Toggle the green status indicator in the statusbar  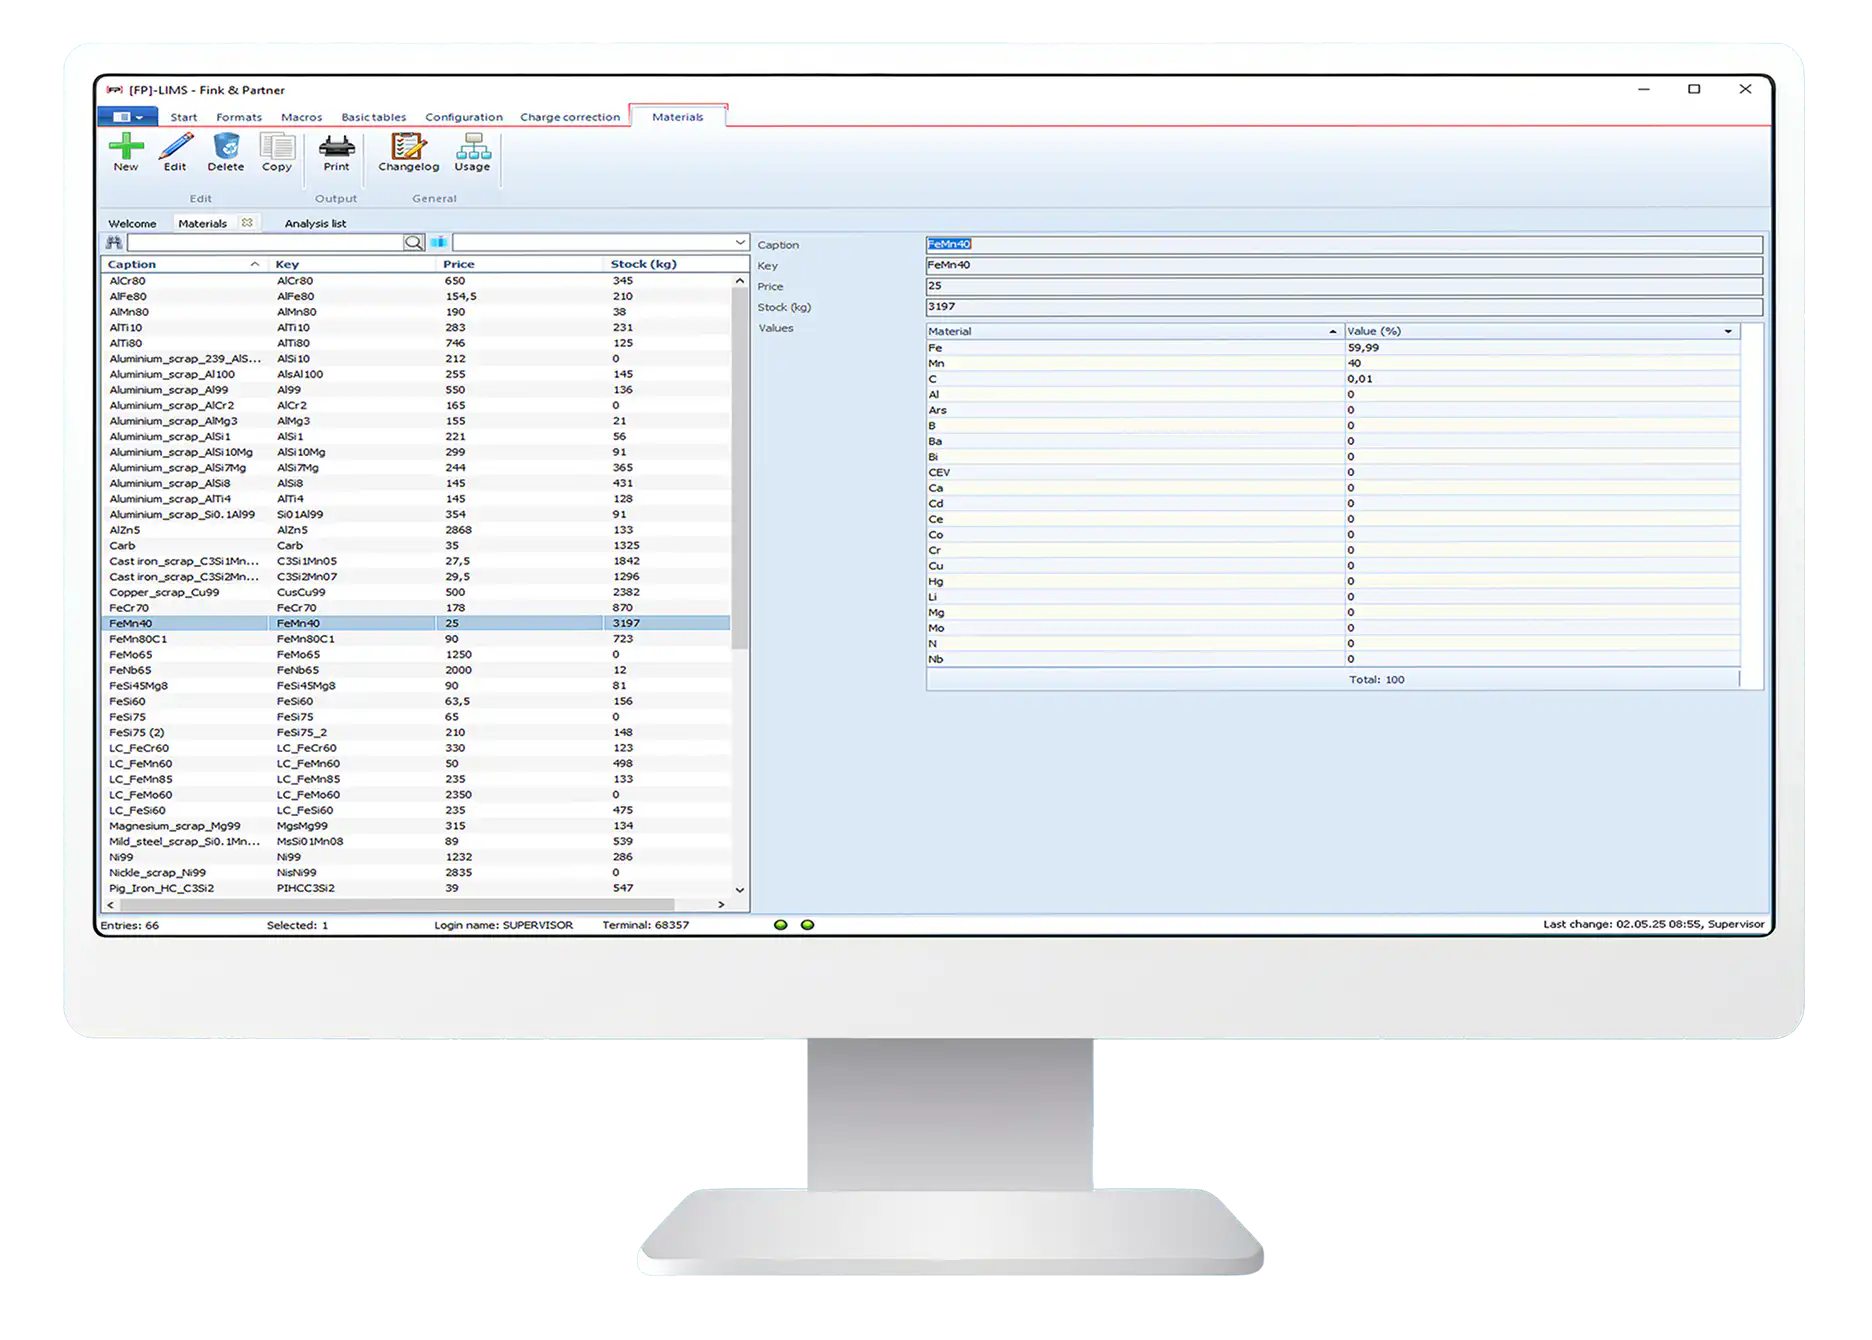(780, 925)
